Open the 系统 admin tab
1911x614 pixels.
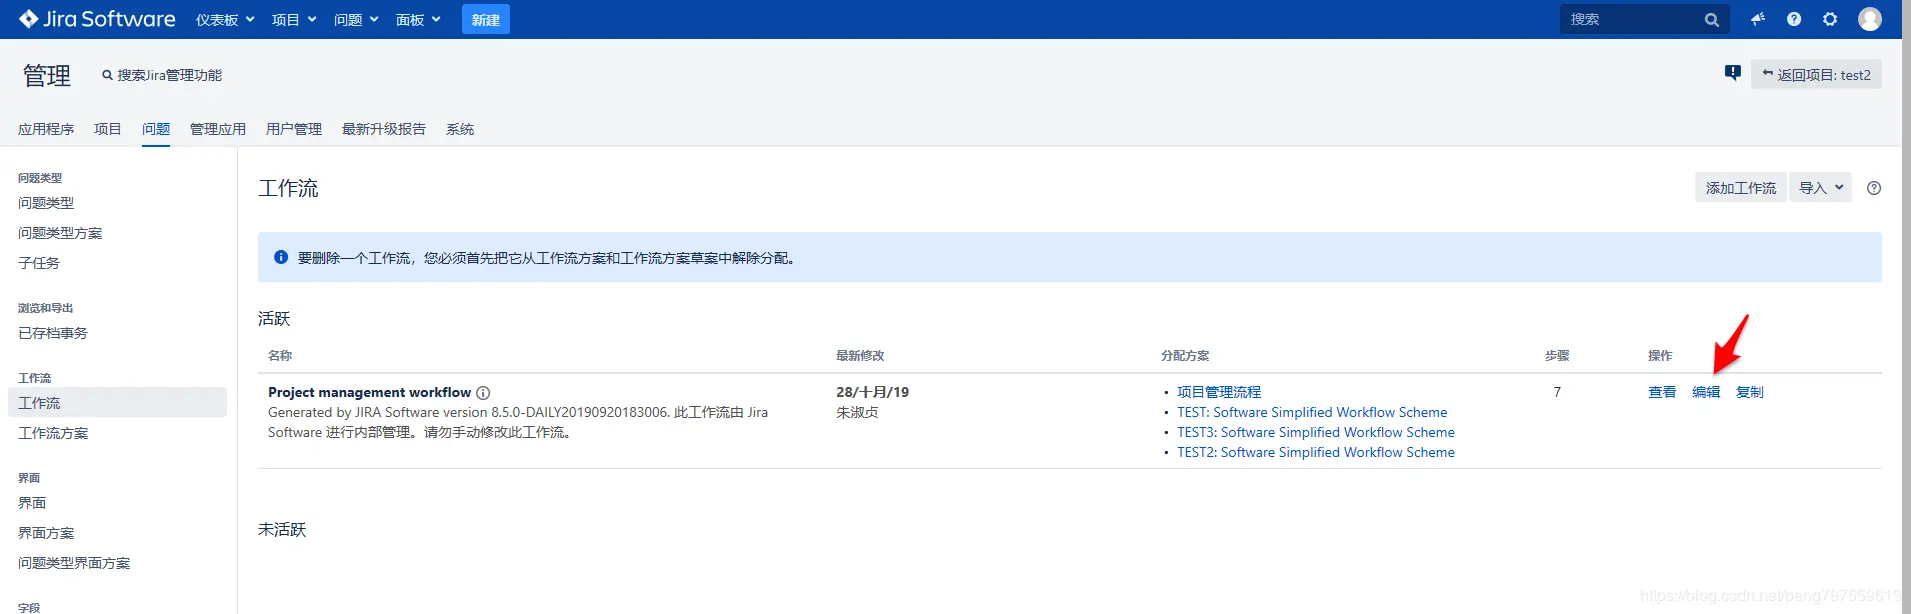coord(460,129)
